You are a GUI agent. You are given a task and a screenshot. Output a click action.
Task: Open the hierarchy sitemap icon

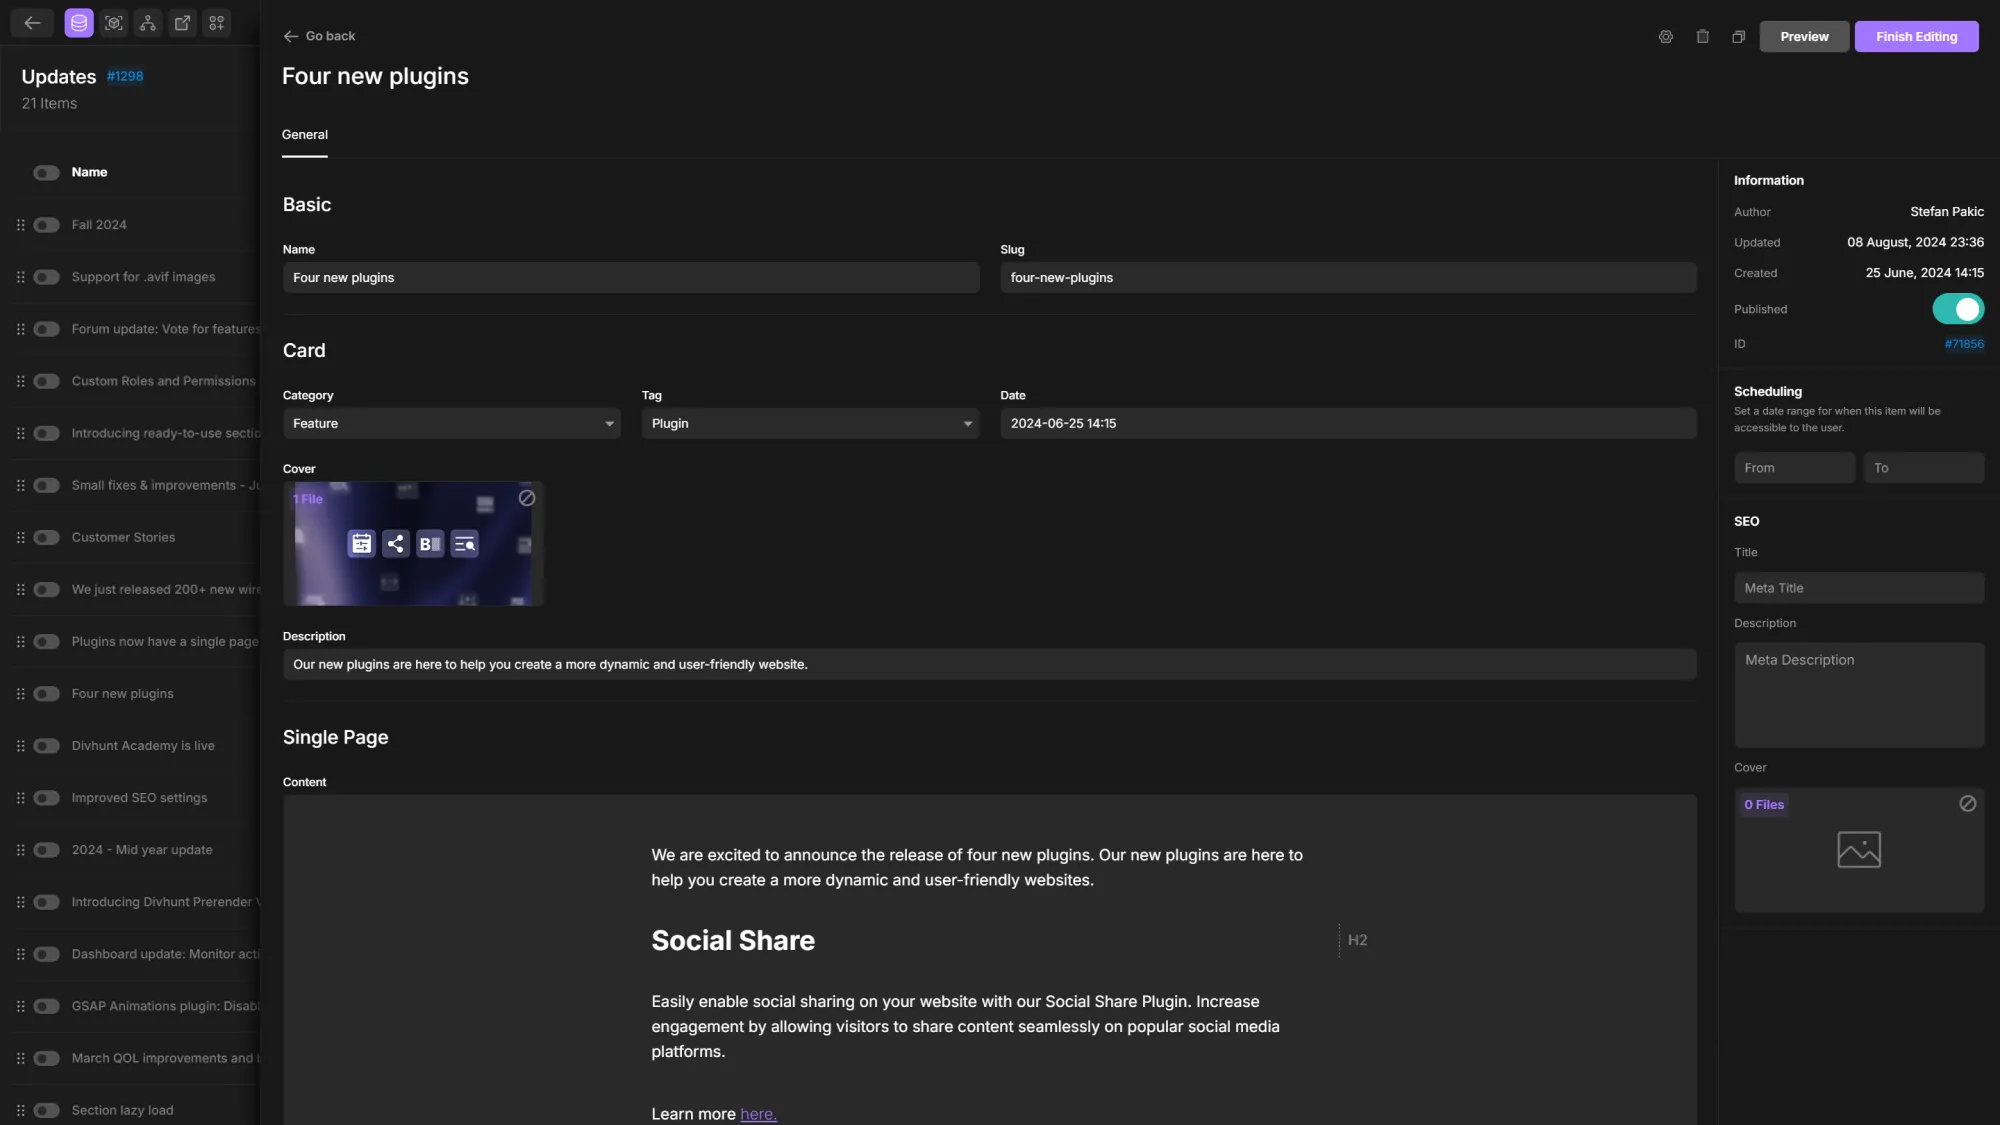148,23
